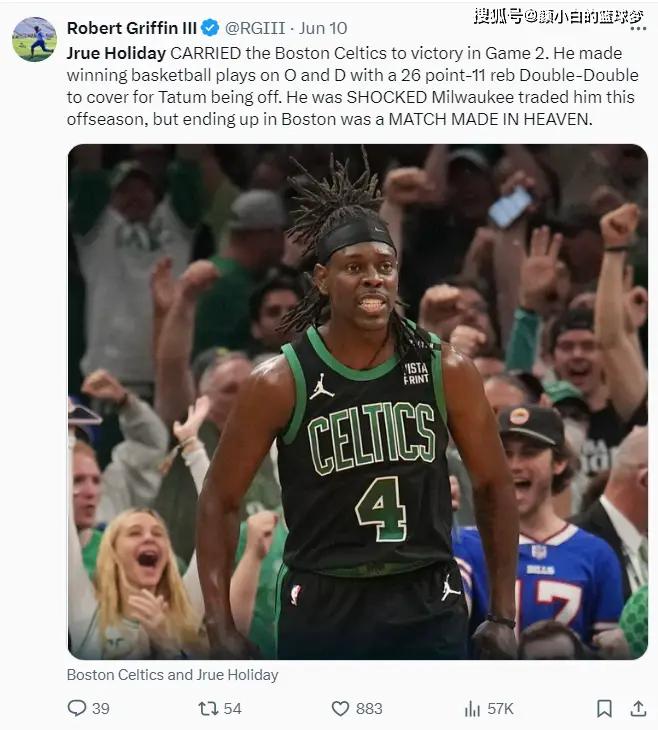Click the tweet body text
The image size is (658, 730).
tap(353, 86)
